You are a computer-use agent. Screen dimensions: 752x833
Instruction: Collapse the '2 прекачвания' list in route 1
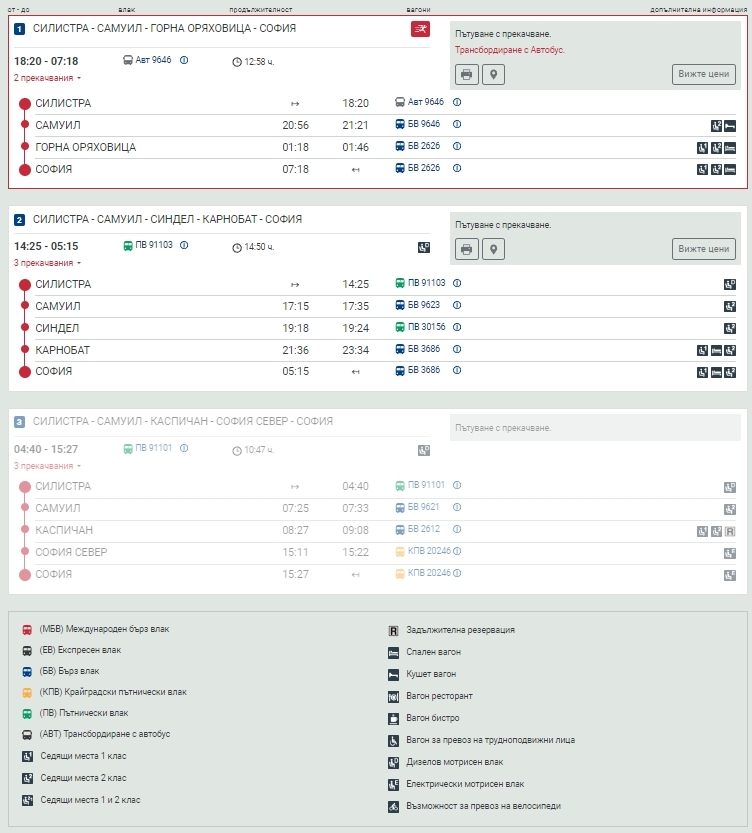(47, 78)
